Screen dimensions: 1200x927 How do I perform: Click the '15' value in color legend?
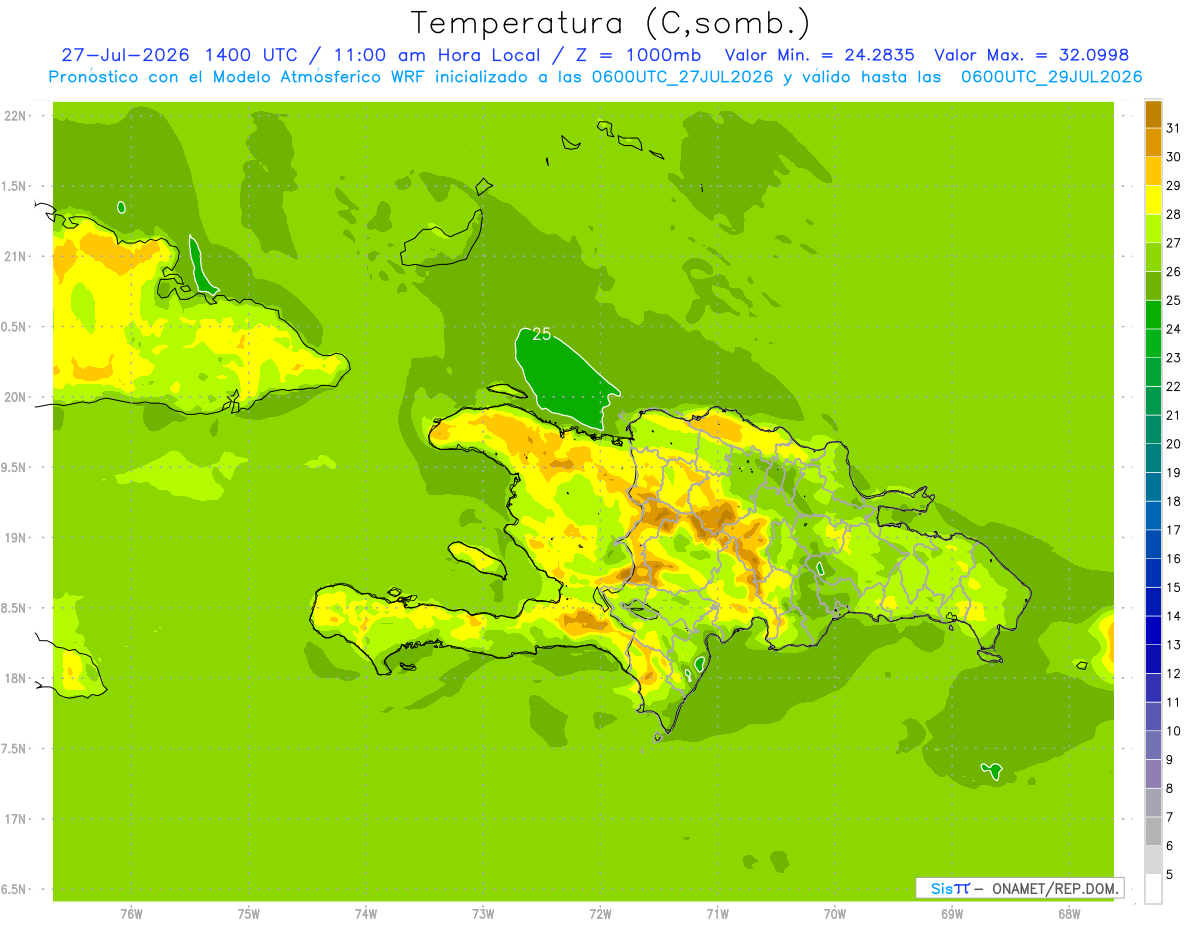point(1173,588)
